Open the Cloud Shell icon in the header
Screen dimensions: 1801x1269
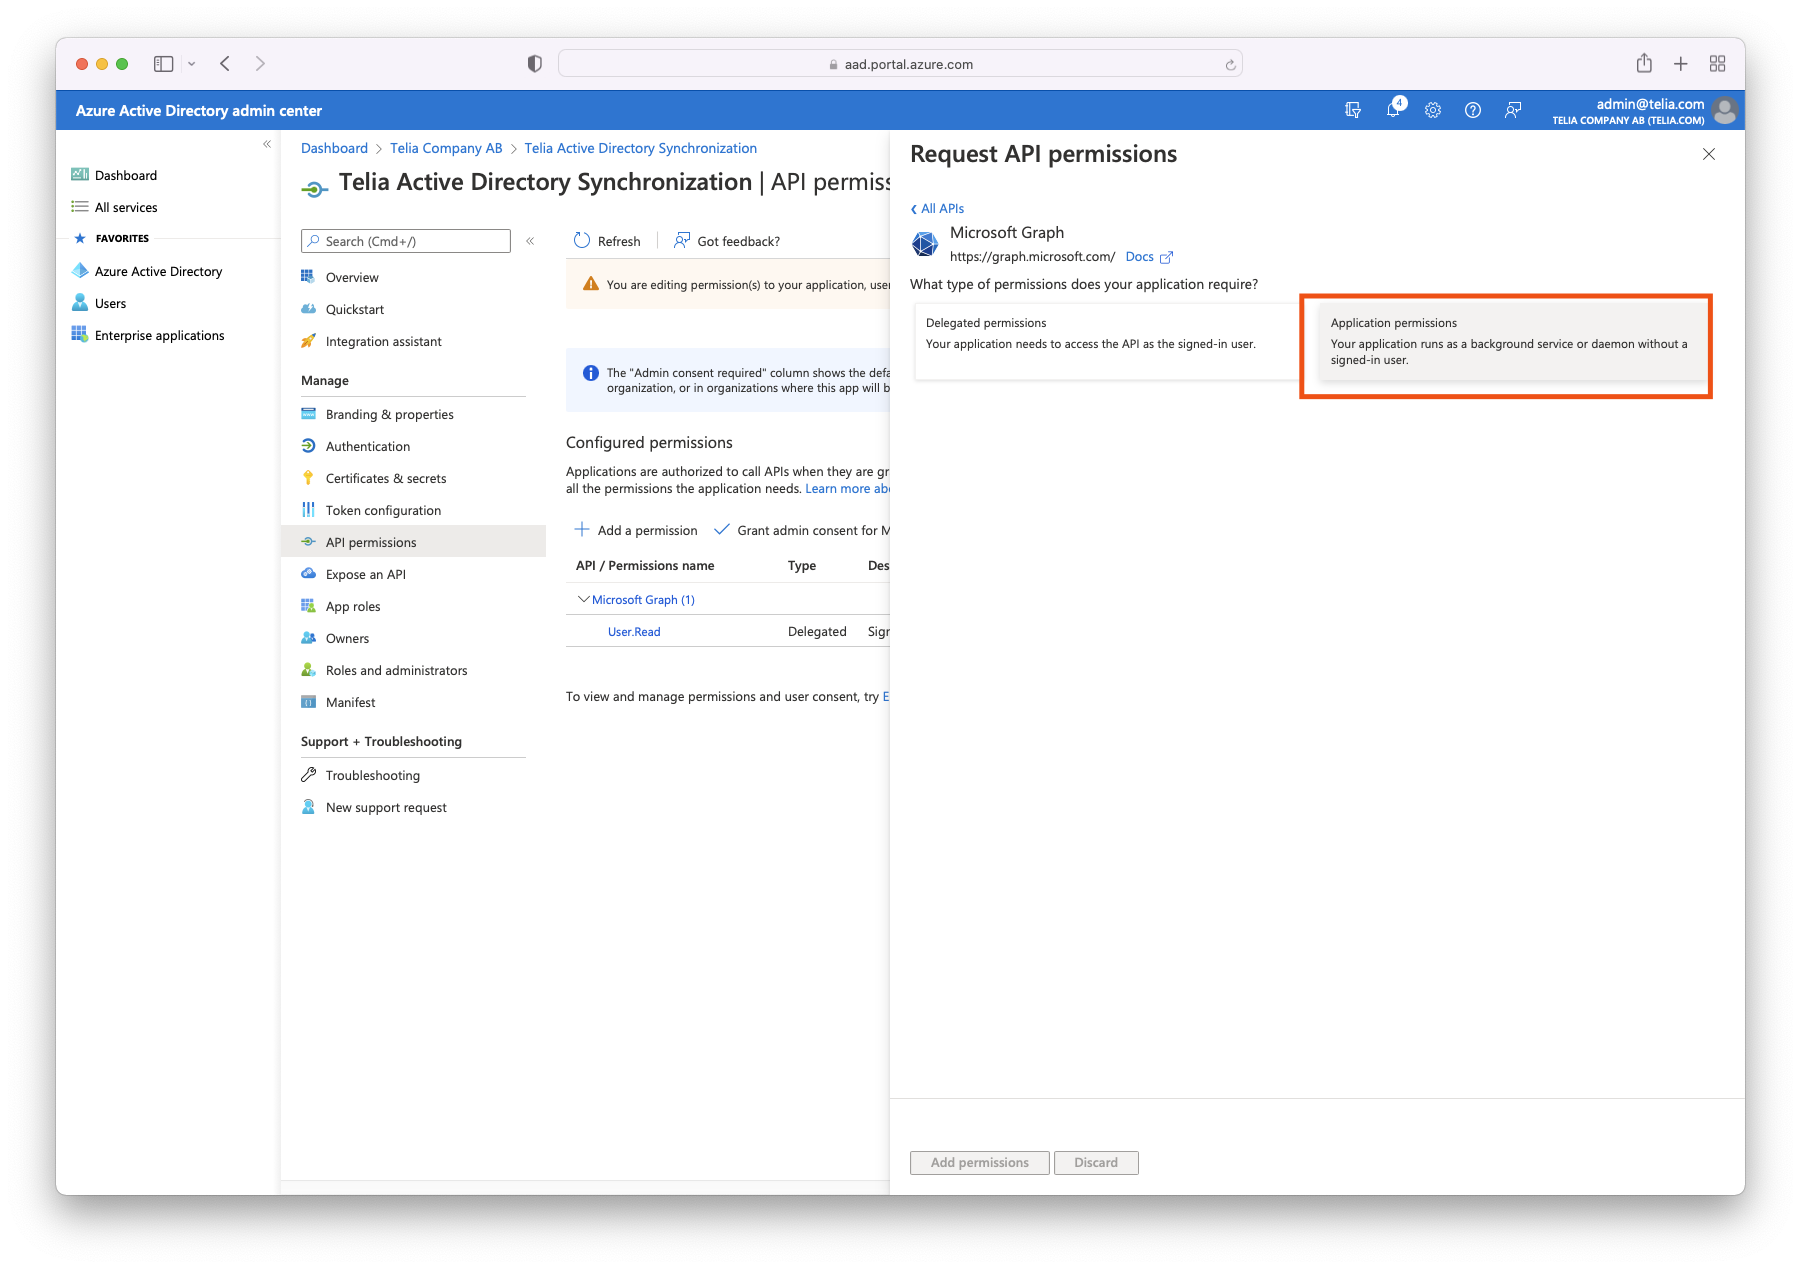[x=1353, y=110]
